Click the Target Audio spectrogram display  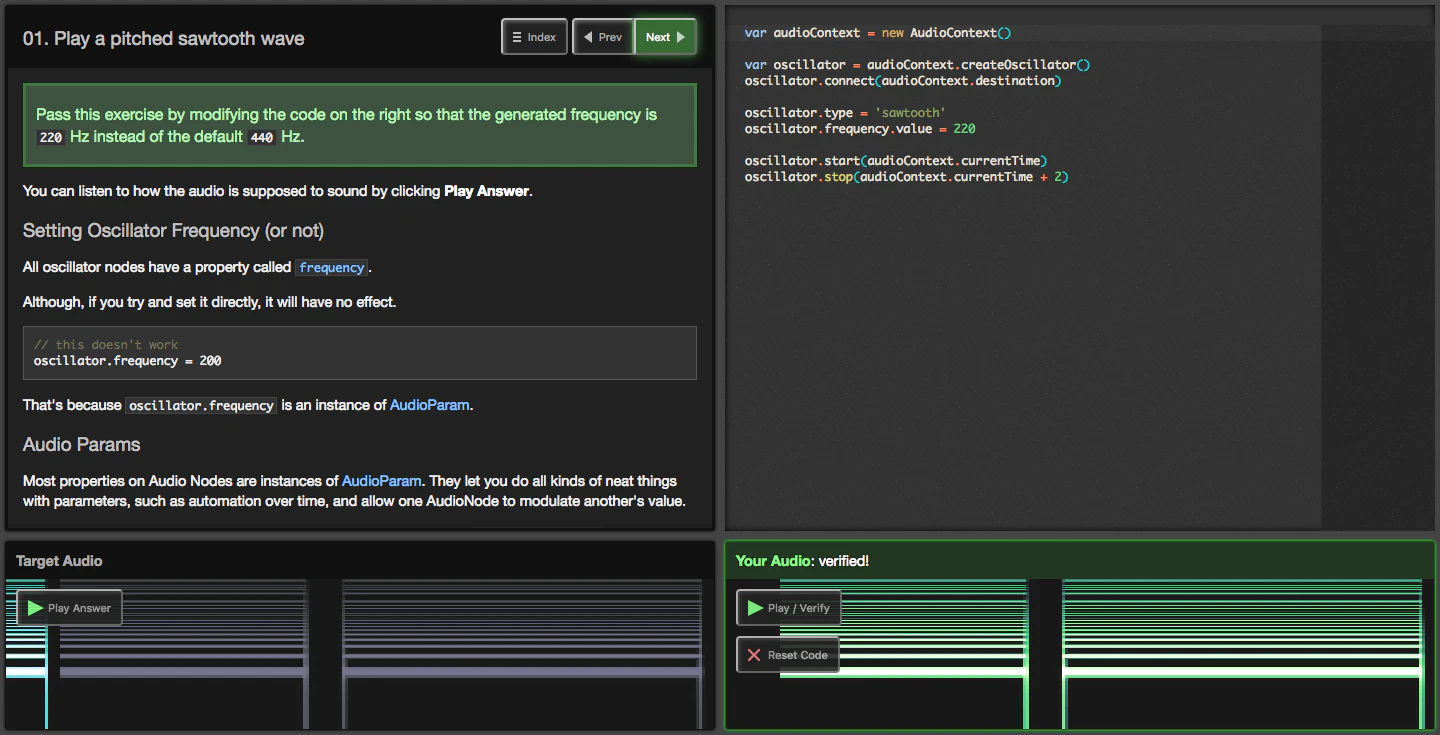pos(360,654)
